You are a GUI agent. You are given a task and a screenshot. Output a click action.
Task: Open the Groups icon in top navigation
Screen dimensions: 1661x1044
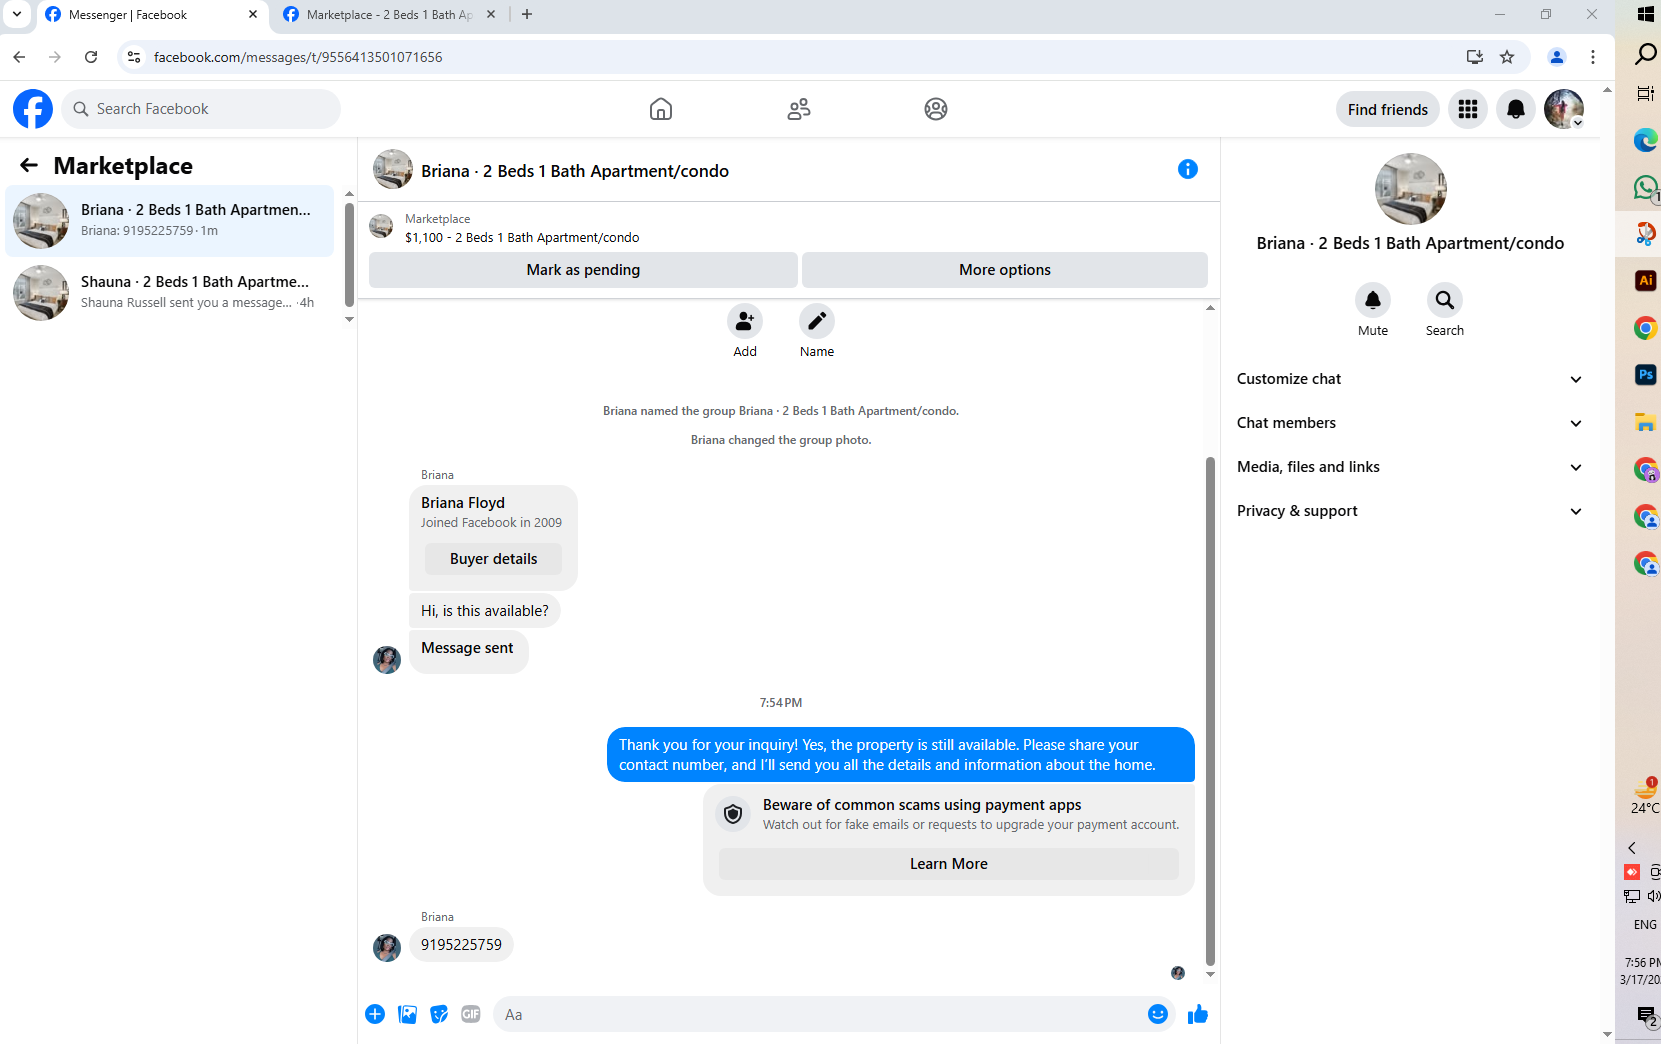coord(936,109)
